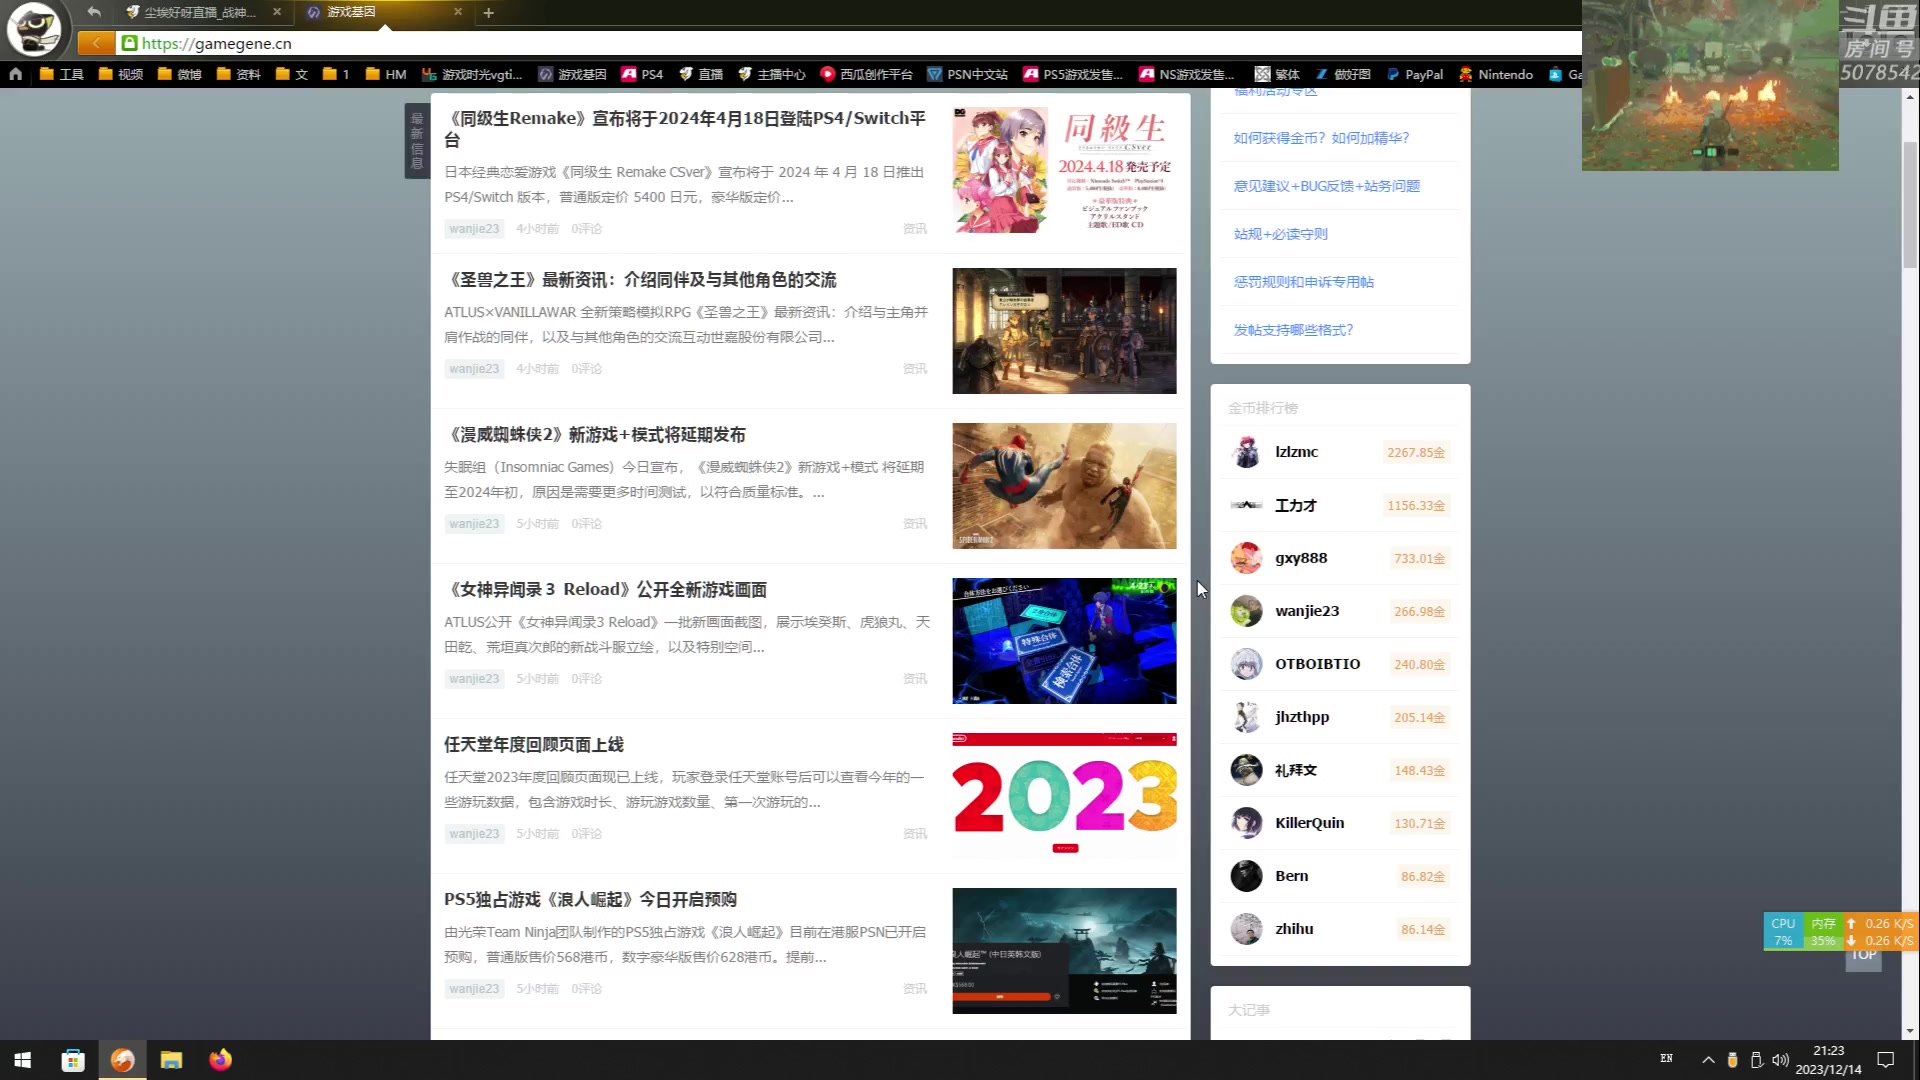Open the 微博 bookmark folder
The width and height of the screenshot is (1920, 1080).
point(180,74)
